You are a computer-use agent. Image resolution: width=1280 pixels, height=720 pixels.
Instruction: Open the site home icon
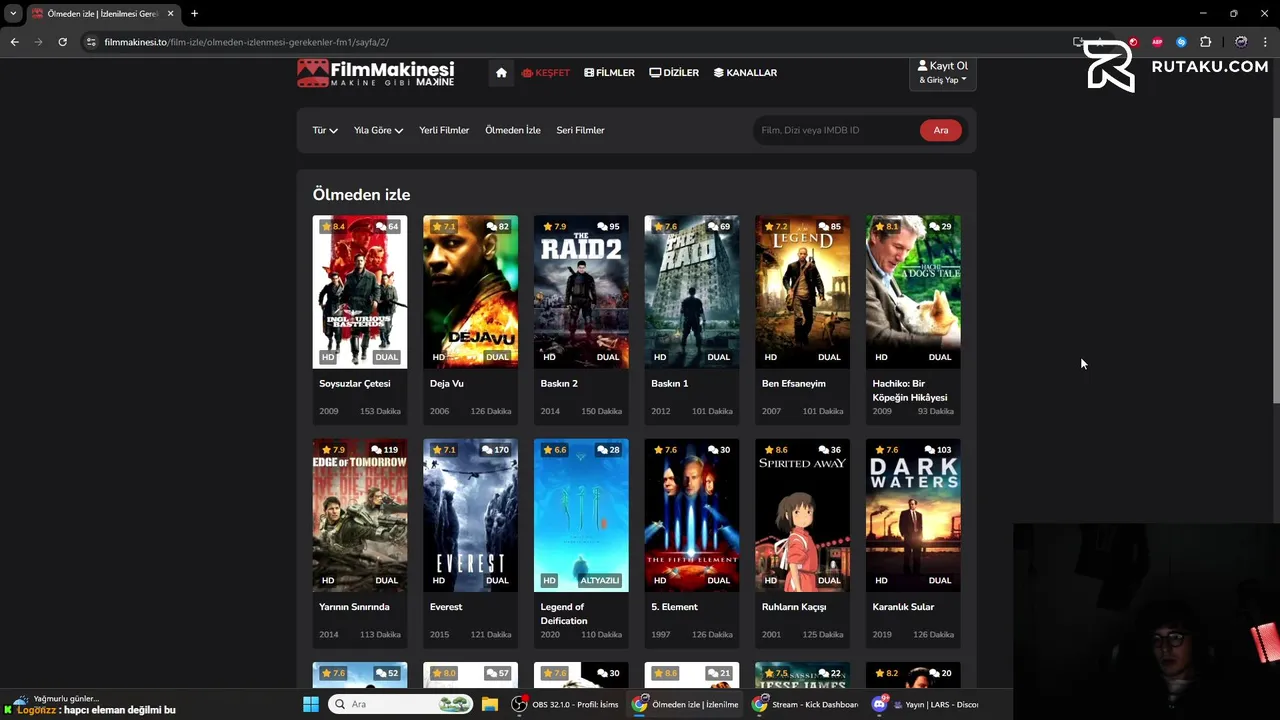pos(501,73)
